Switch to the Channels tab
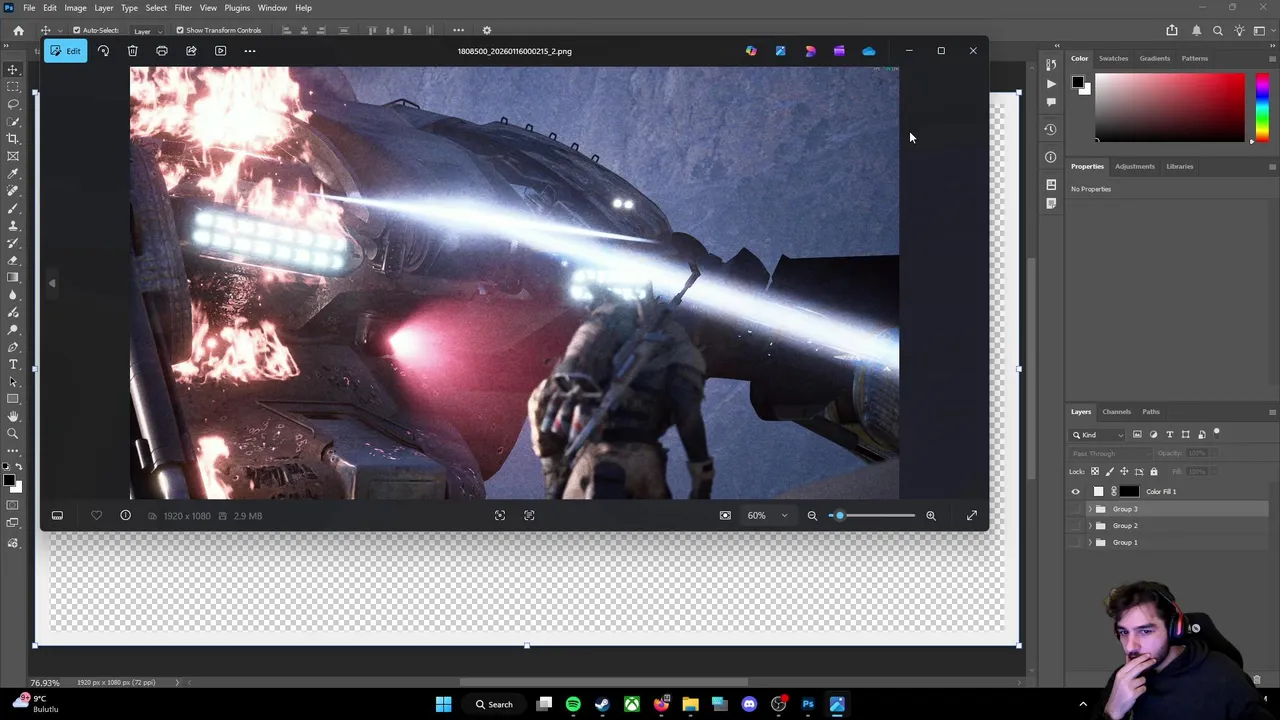This screenshot has height=720, width=1280. 1116,412
